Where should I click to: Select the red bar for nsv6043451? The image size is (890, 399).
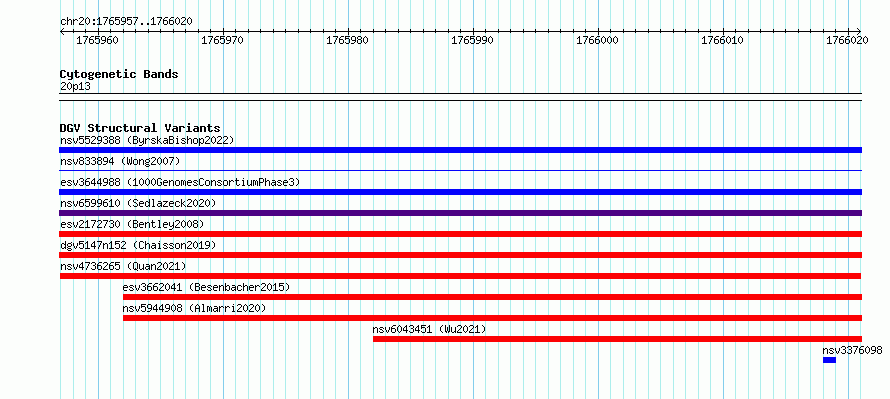tap(617, 339)
